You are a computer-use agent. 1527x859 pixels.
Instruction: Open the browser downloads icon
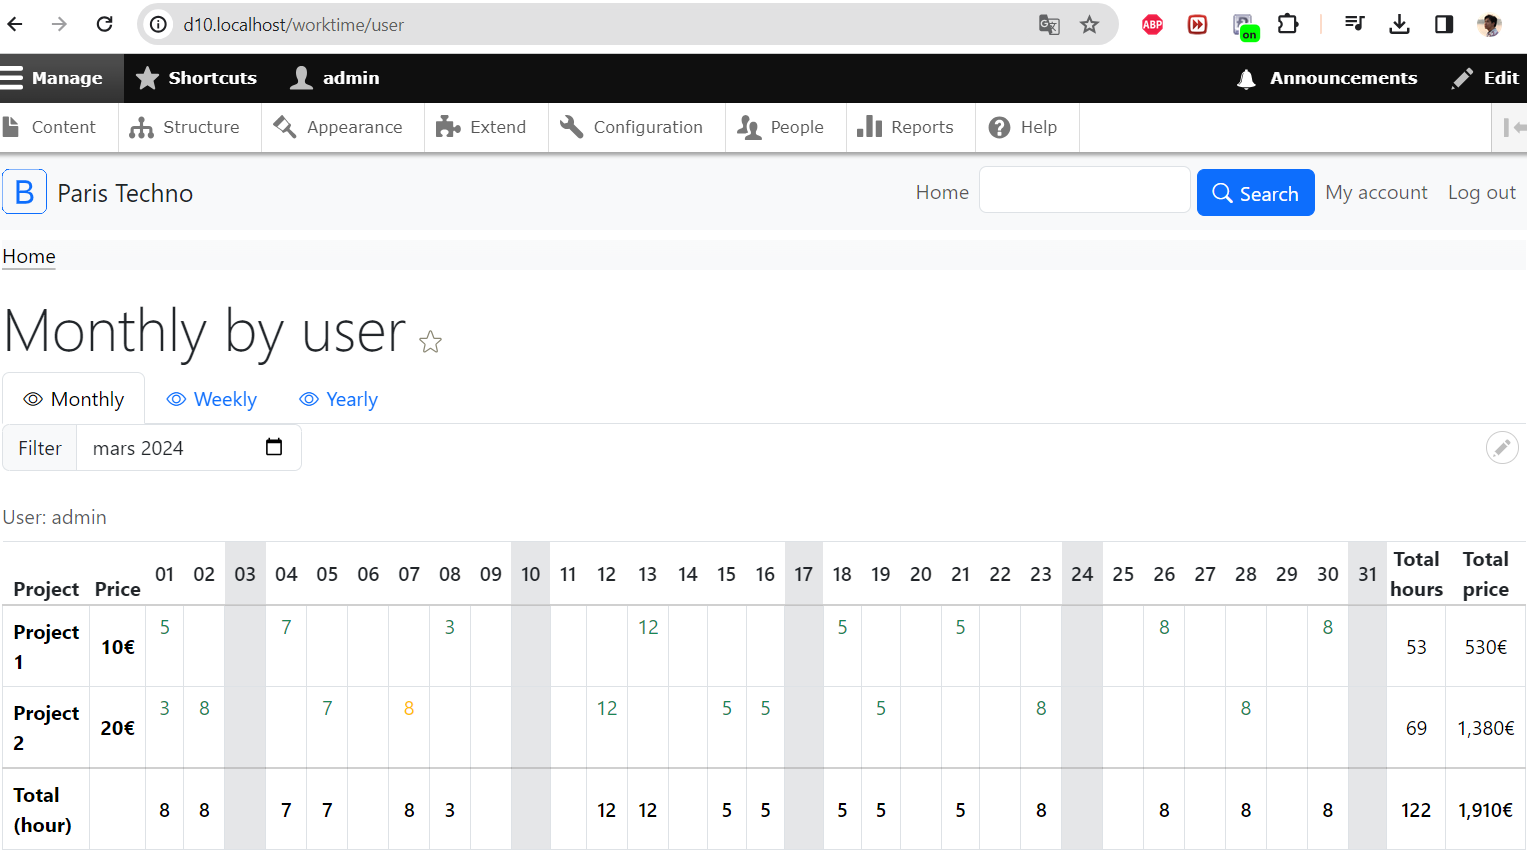[x=1400, y=24]
